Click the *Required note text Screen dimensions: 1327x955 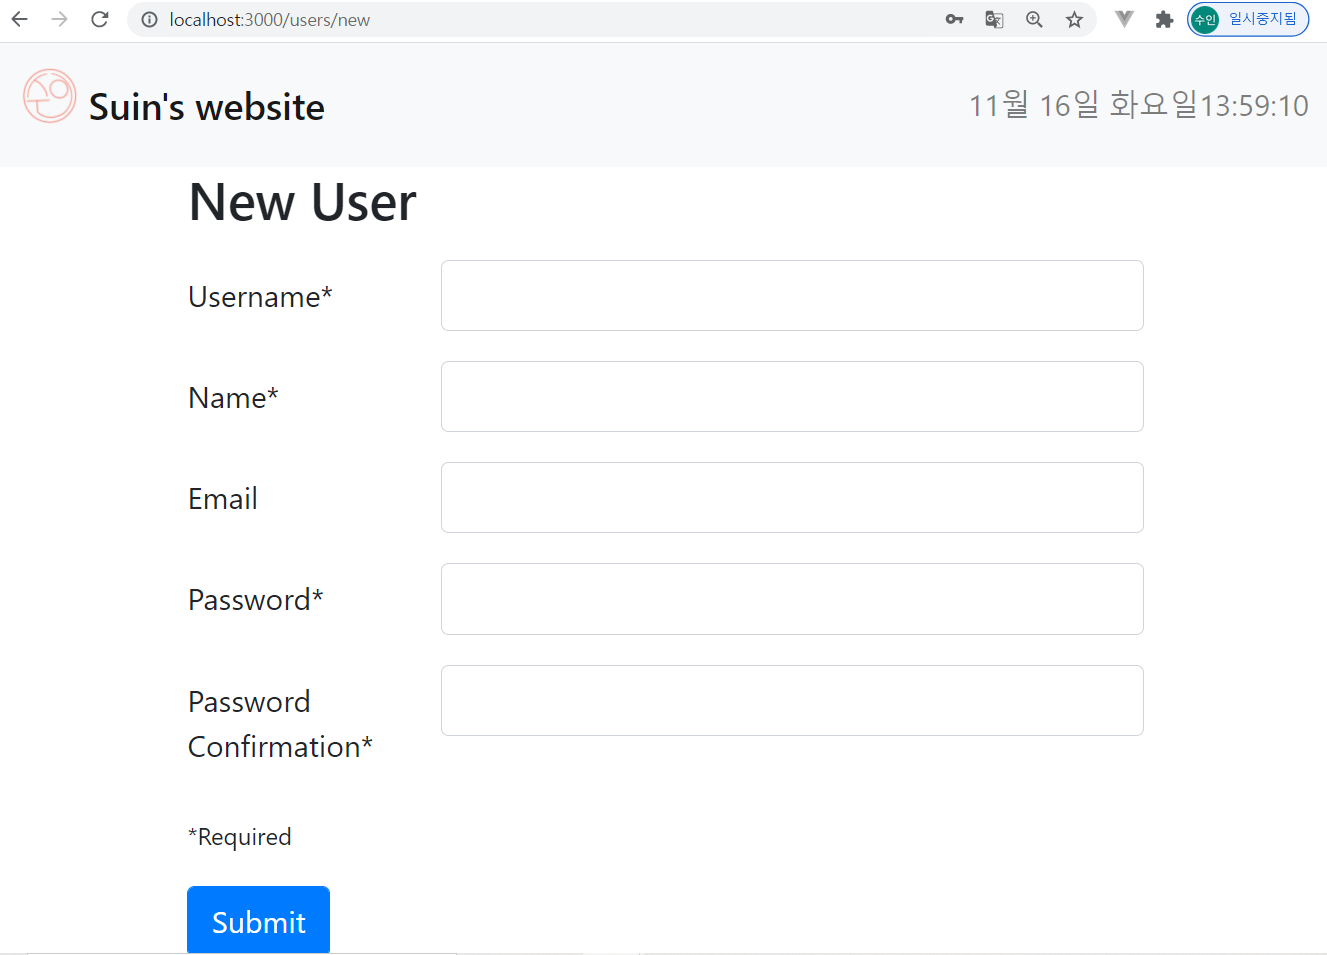click(x=240, y=837)
